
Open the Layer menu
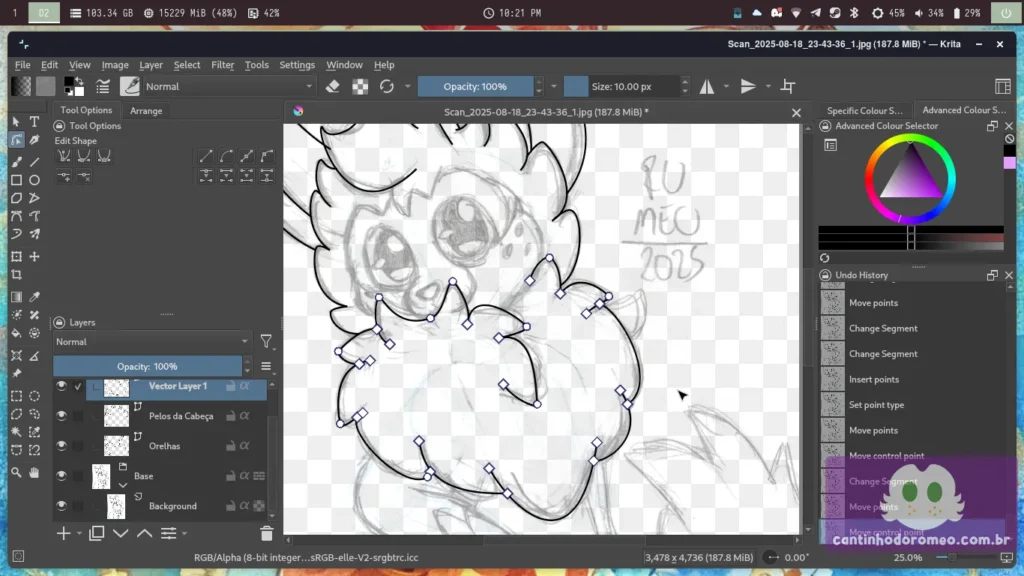[151, 65]
